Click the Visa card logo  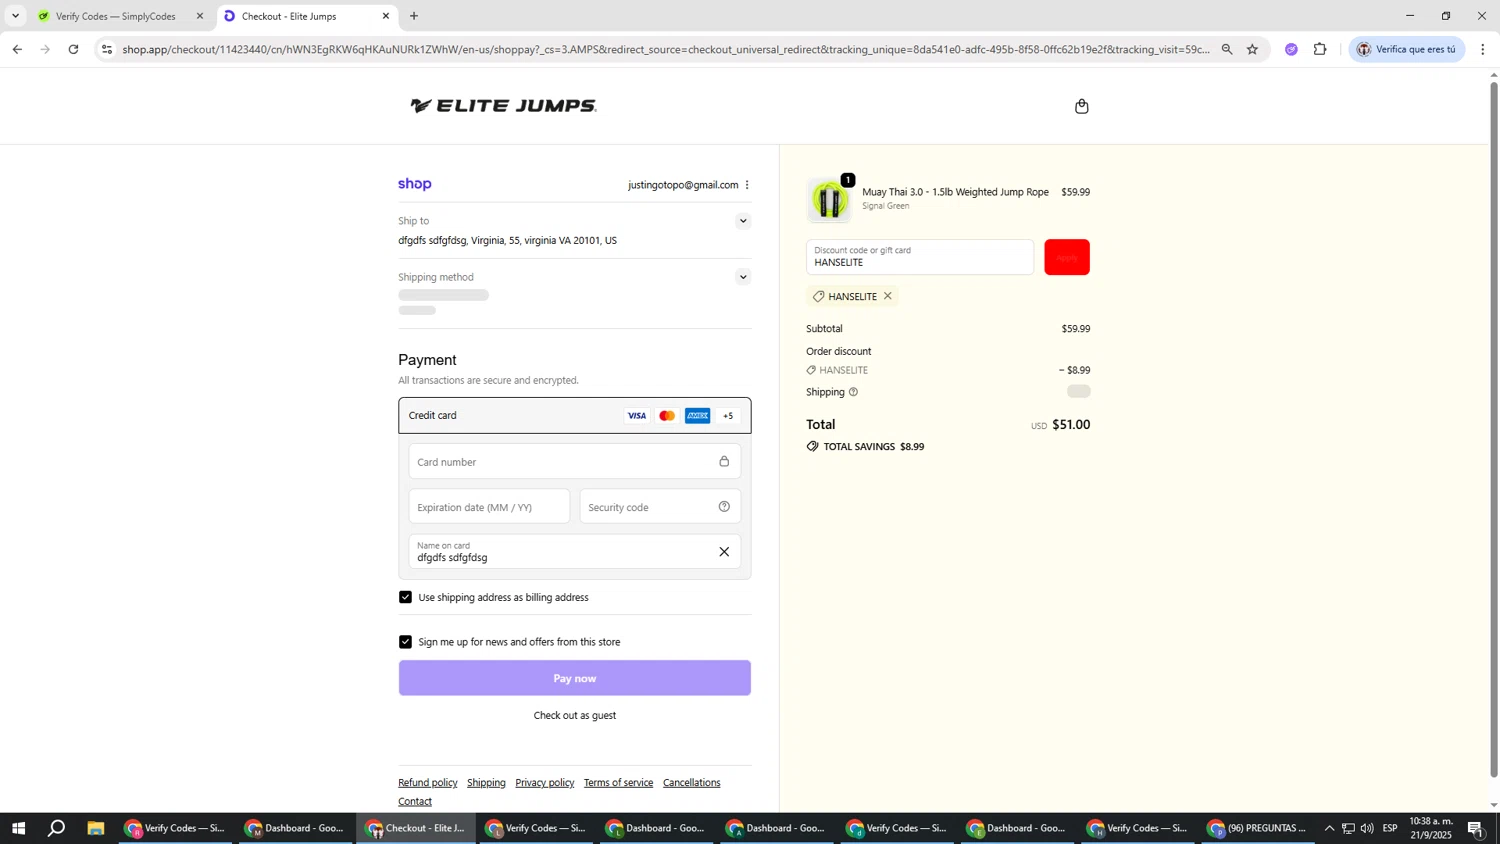637,416
